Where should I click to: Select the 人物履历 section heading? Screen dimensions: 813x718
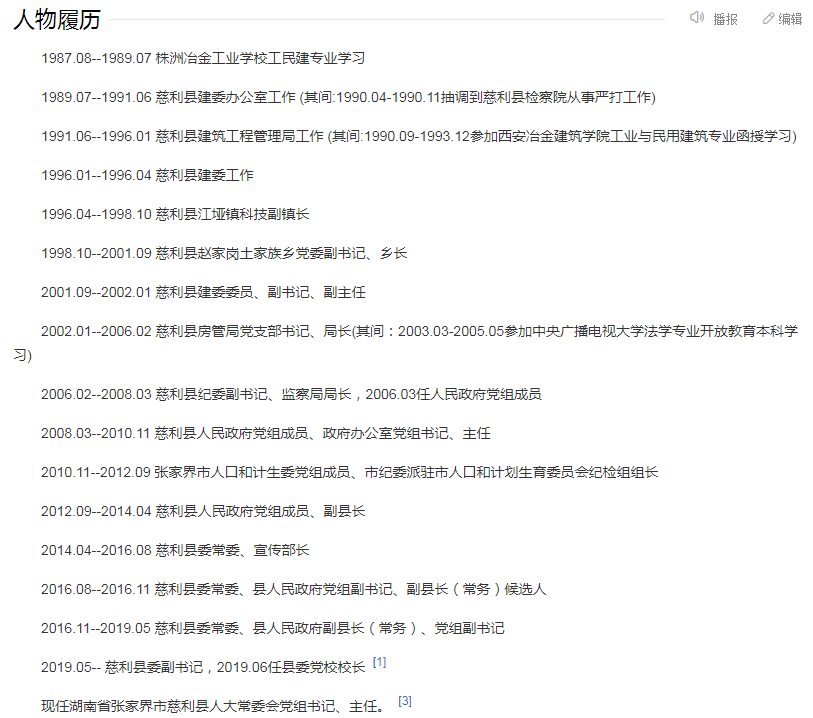click(x=55, y=19)
